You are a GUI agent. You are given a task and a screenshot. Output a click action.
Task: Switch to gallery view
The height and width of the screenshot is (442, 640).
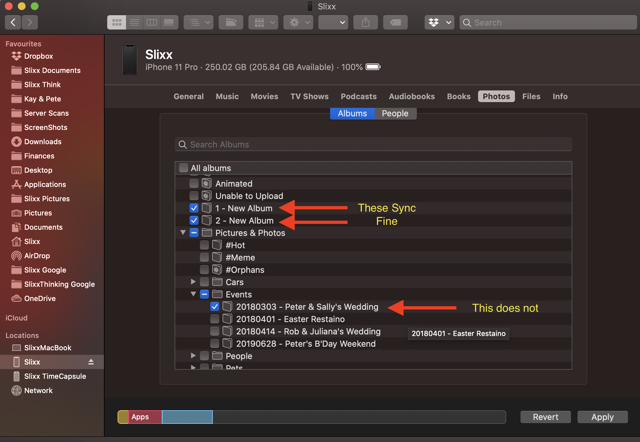(169, 22)
